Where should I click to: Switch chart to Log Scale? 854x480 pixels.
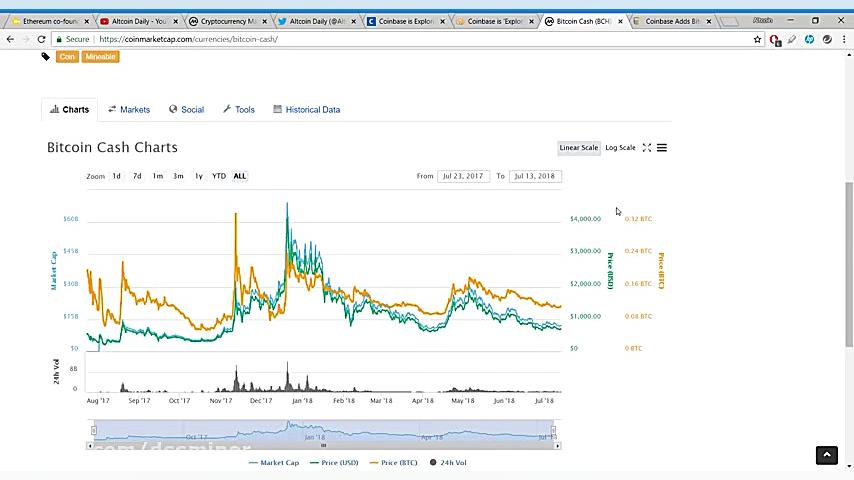[x=620, y=148]
